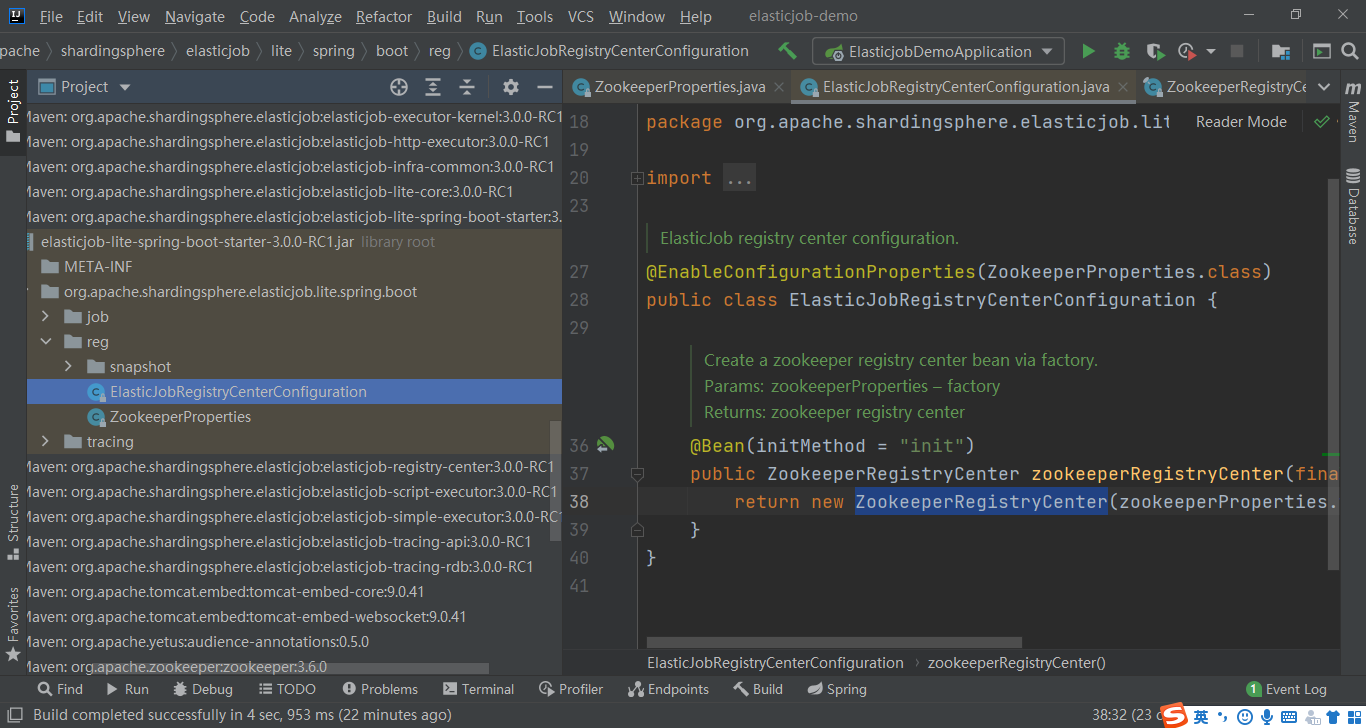
Task: Open the File menu
Action: [50, 16]
